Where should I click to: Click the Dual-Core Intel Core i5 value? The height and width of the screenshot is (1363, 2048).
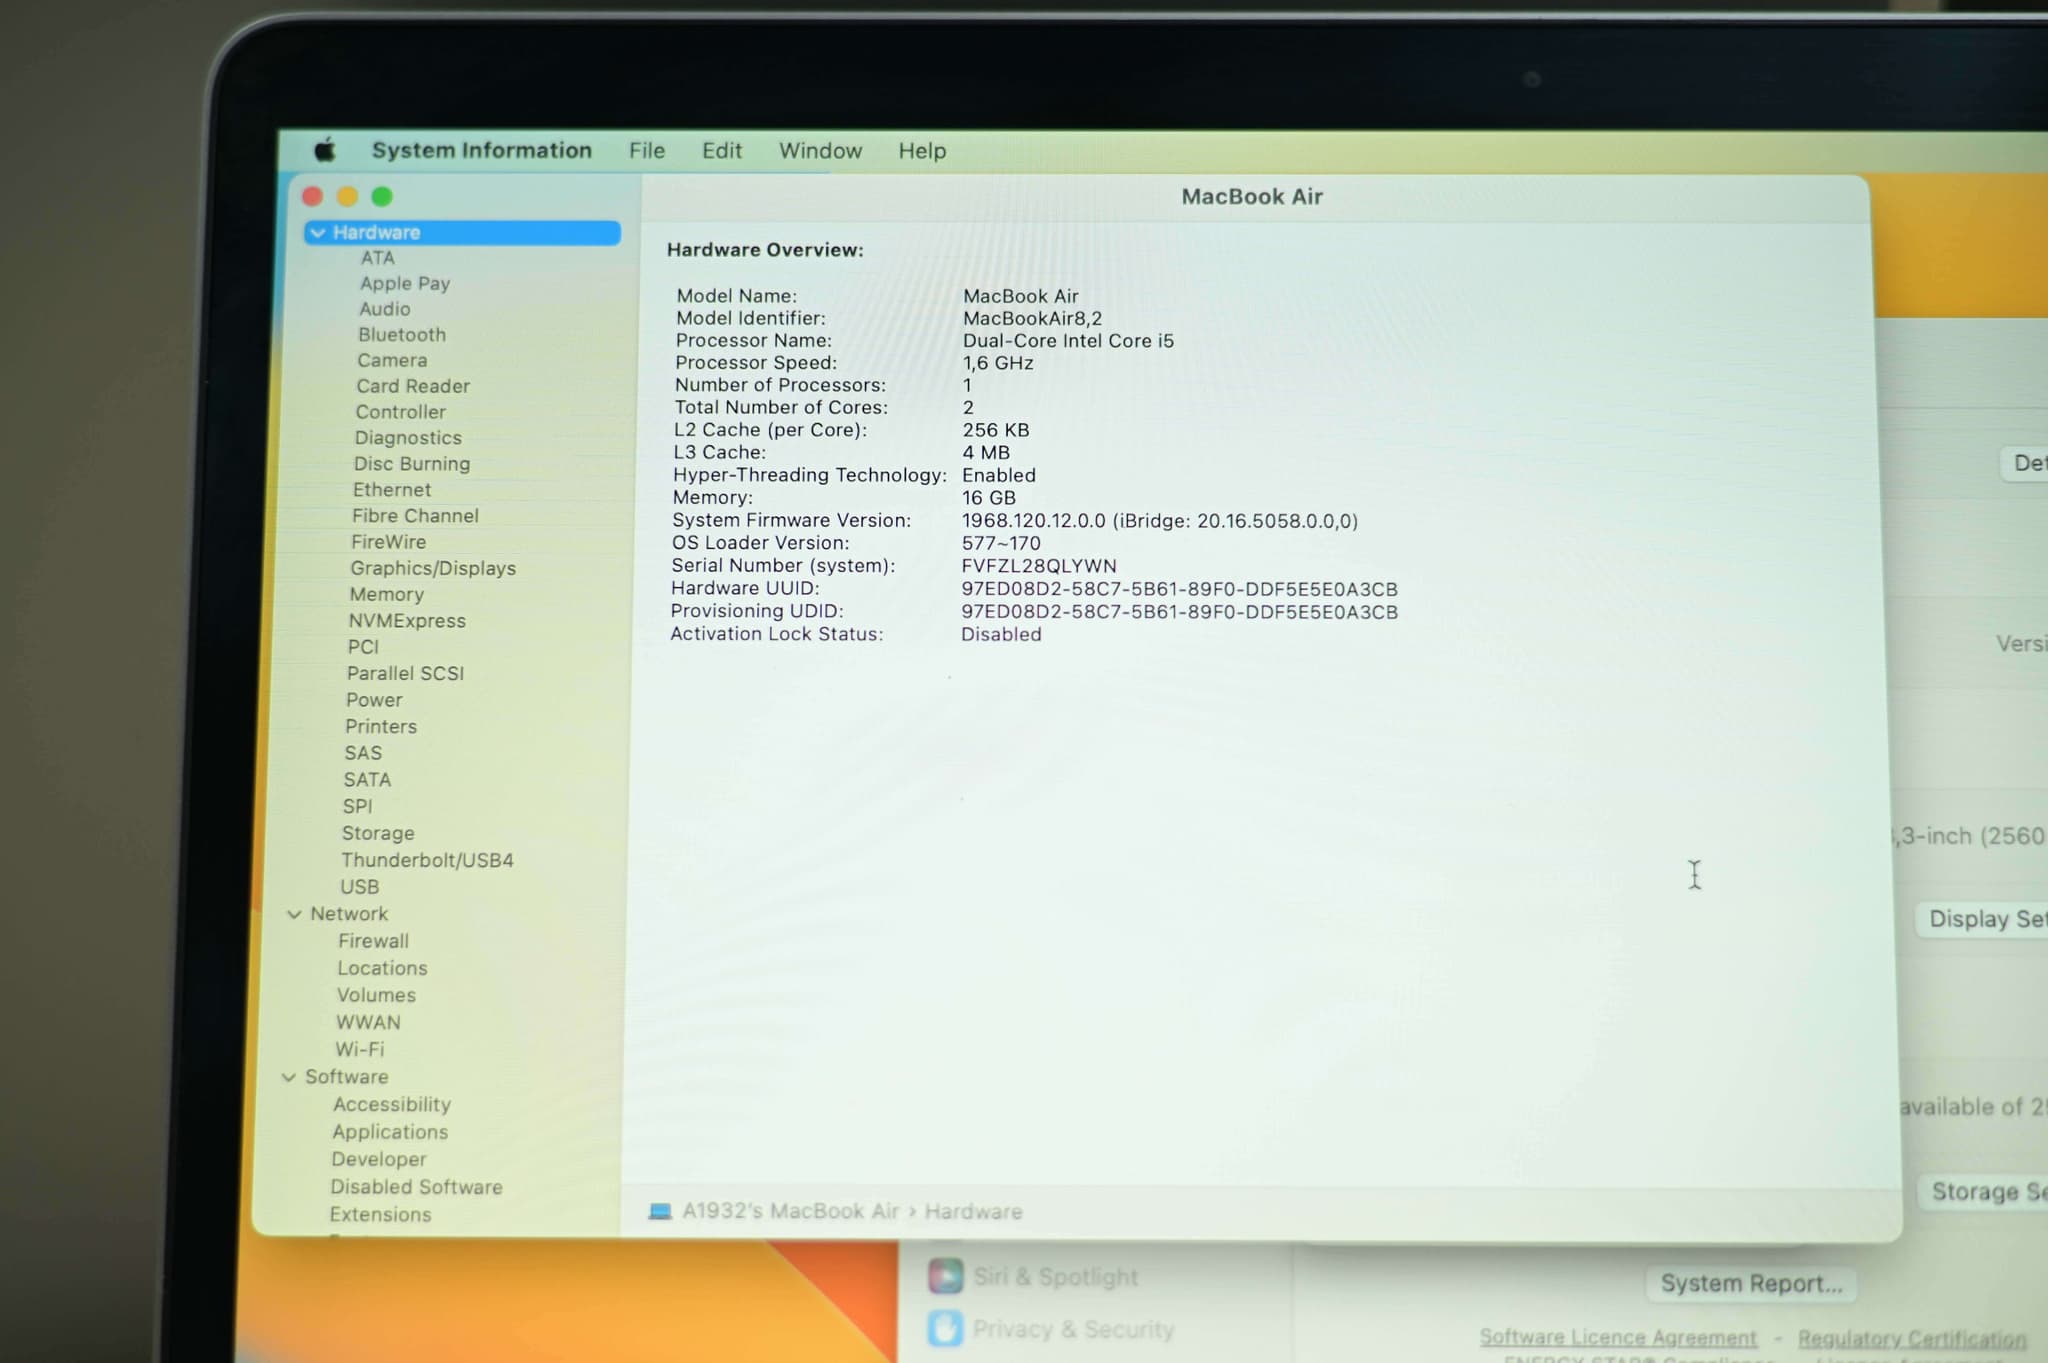[x=1068, y=341]
